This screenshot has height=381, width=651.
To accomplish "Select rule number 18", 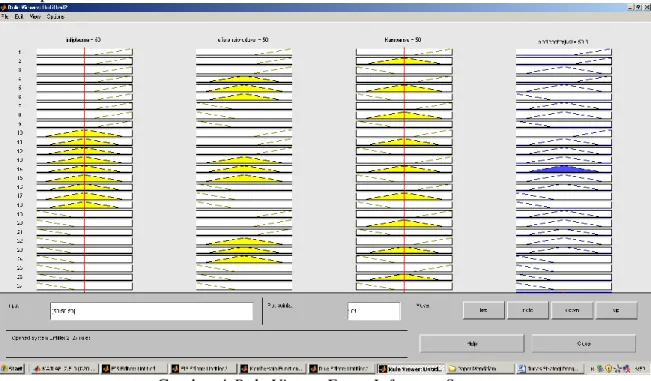I will click(x=20, y=205).
